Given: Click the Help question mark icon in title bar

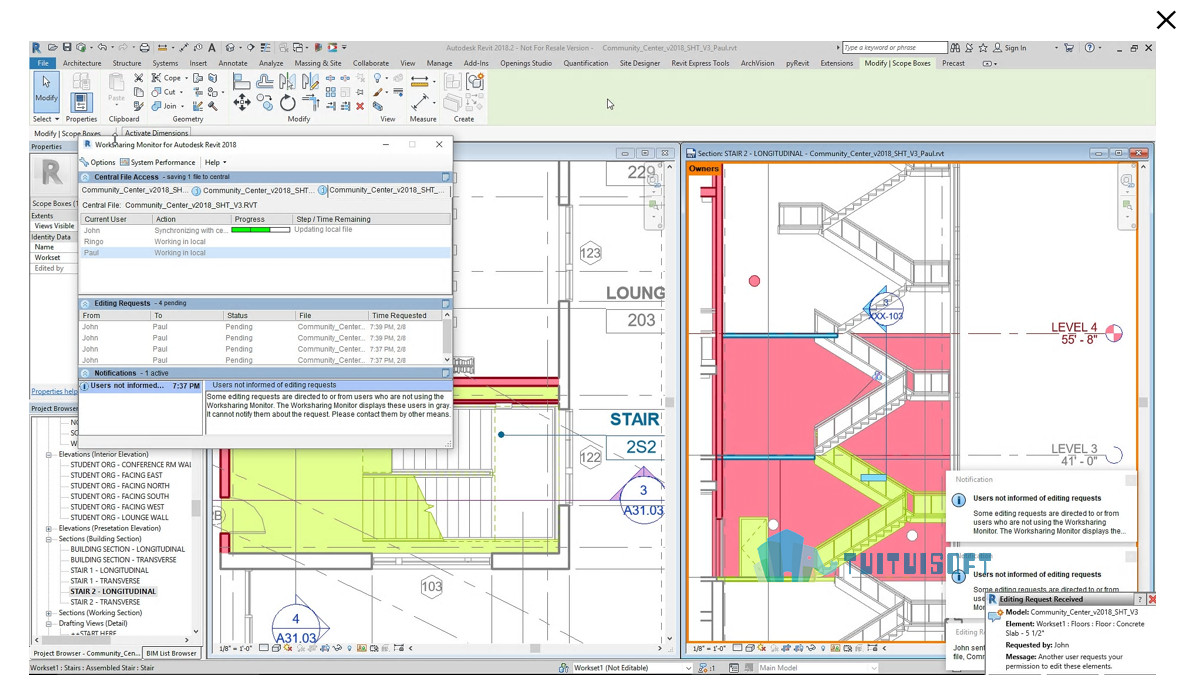Looking at the screenshot, I should click(1090, 48).
